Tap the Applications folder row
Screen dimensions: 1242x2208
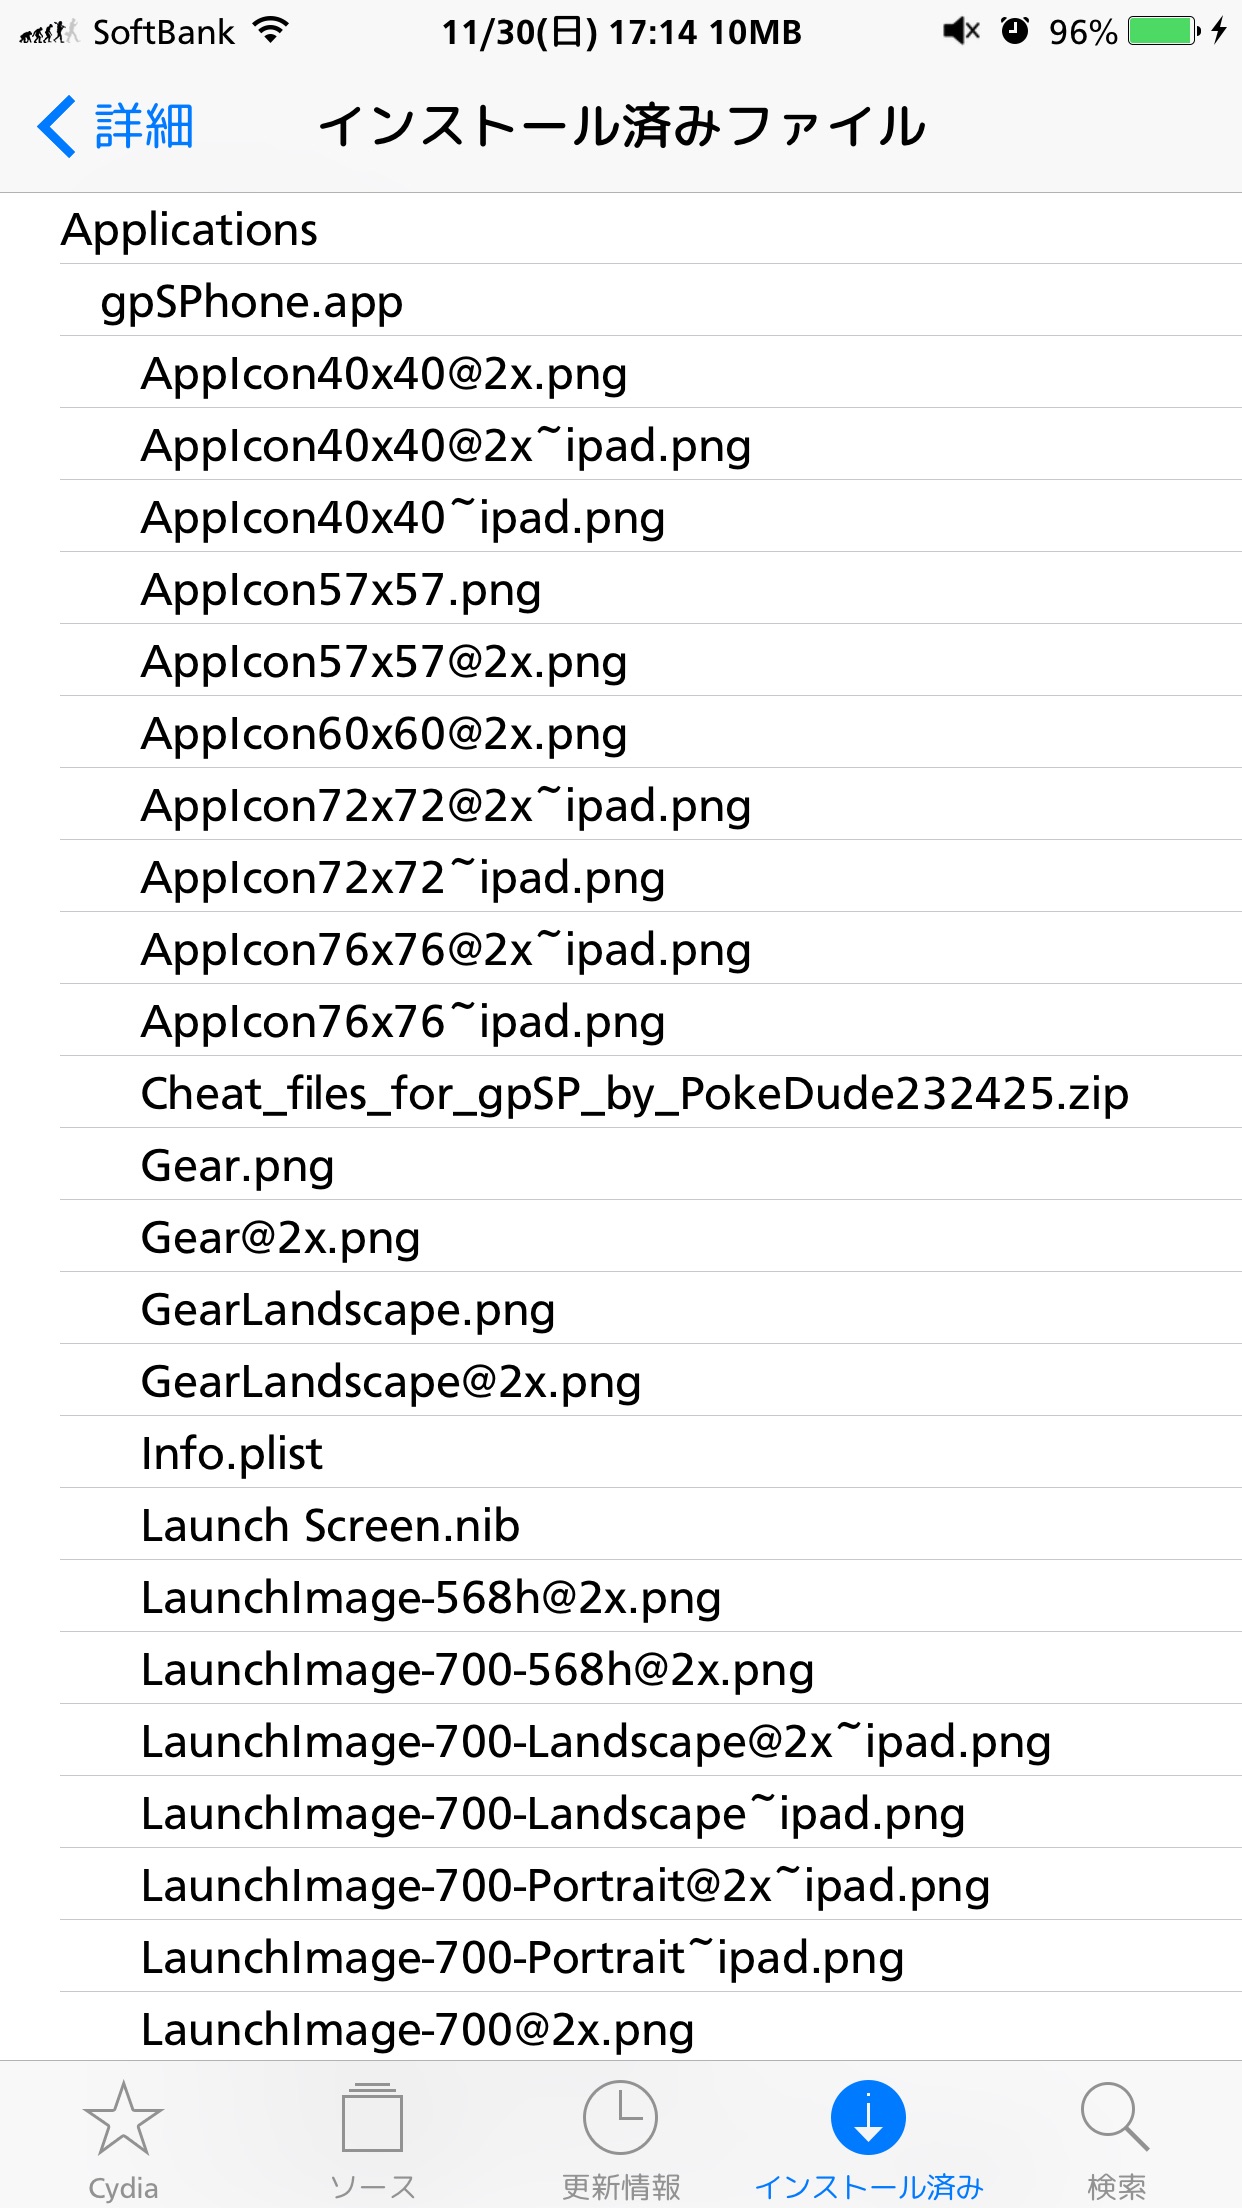pyautogui.click(x=651, y=229)
